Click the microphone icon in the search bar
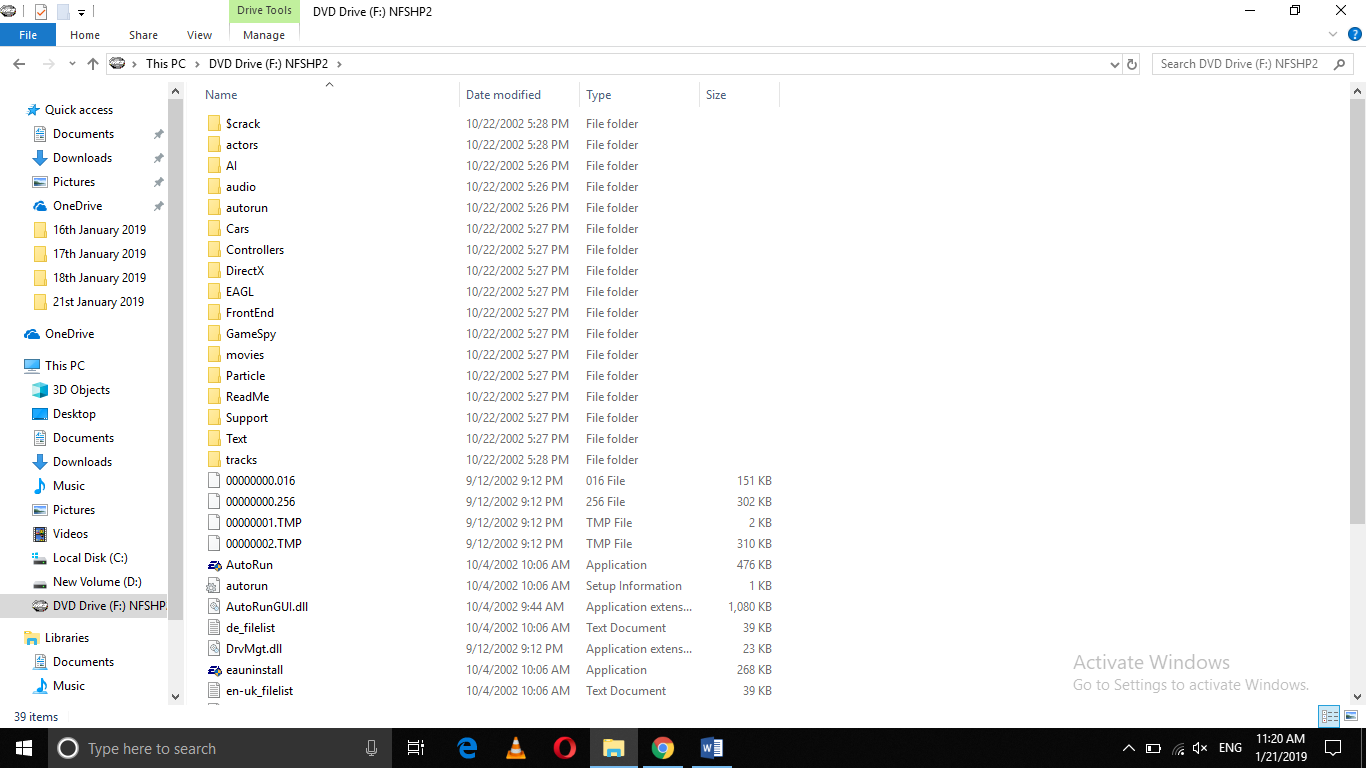Screen dimensions: 1366x768 (371, 748)
